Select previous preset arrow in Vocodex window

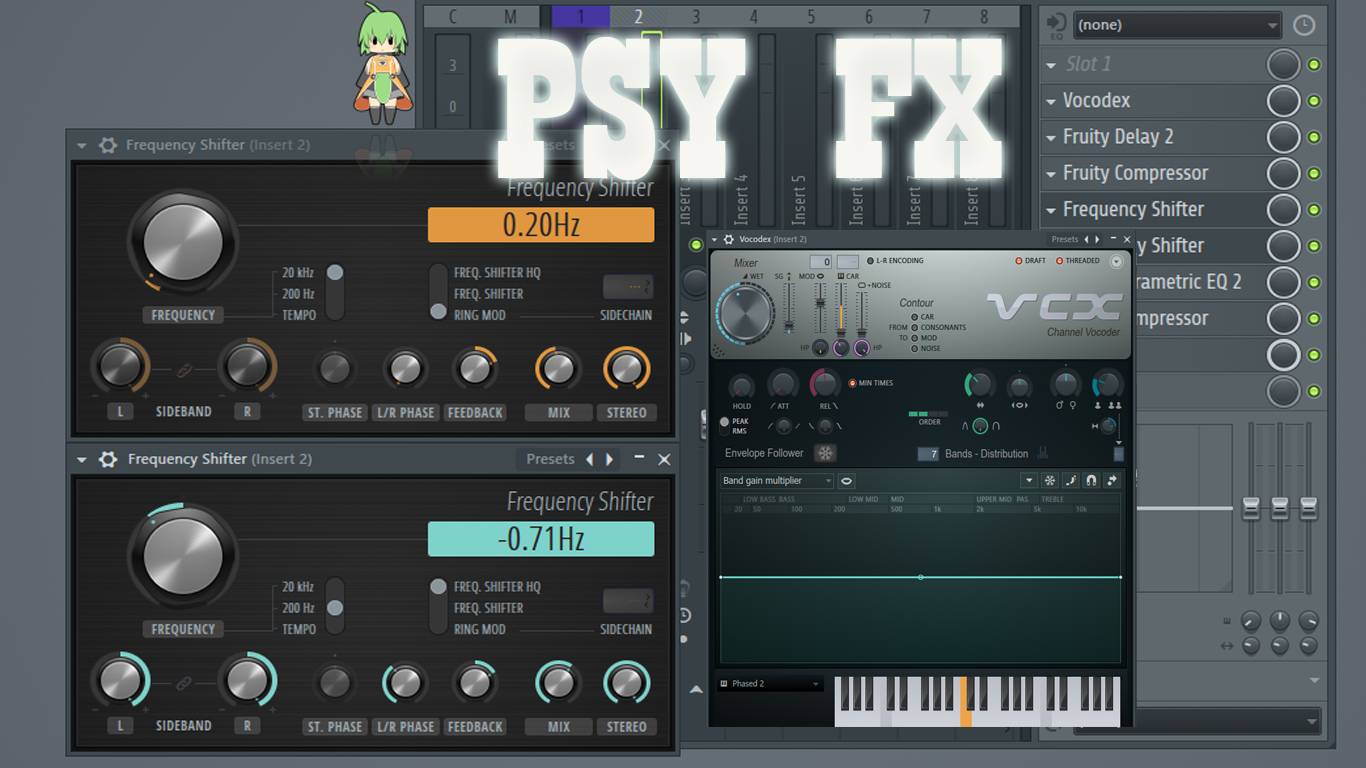point(1087,239)
